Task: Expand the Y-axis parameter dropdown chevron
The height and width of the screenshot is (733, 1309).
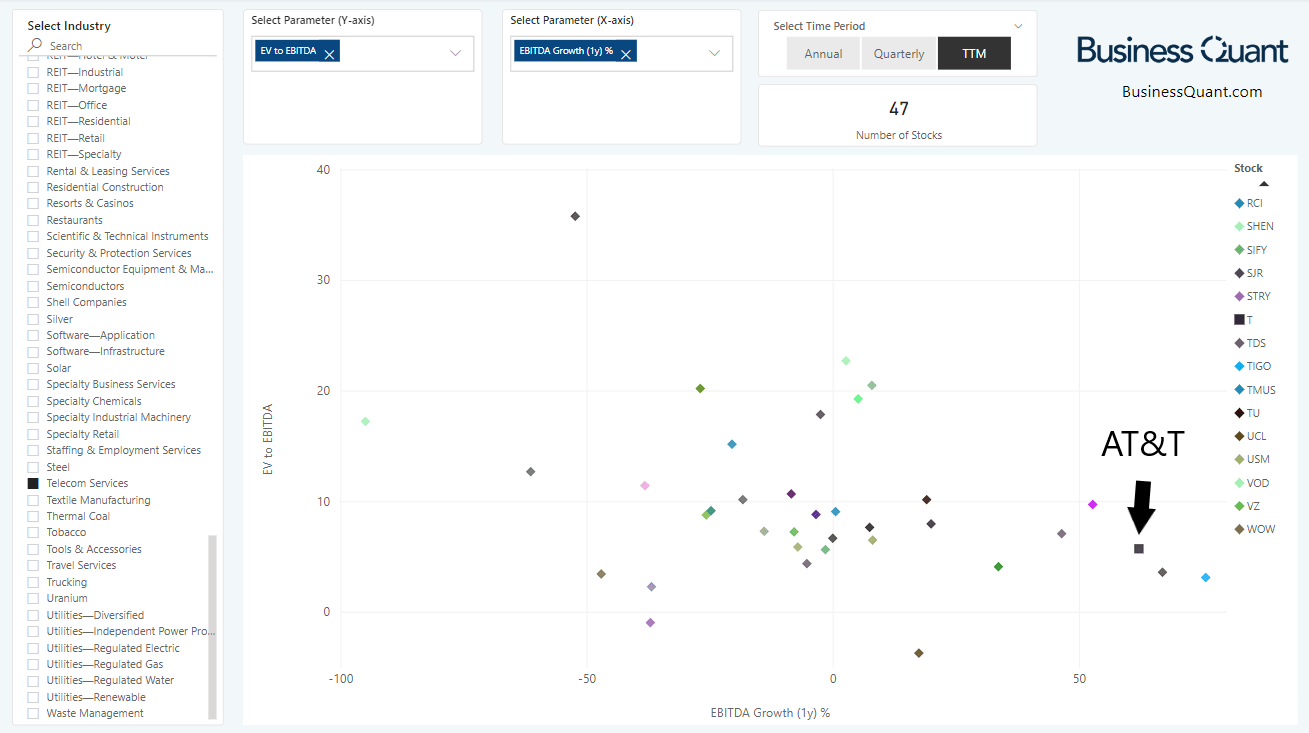Action: pyautogui.click(x=455, y=53)
